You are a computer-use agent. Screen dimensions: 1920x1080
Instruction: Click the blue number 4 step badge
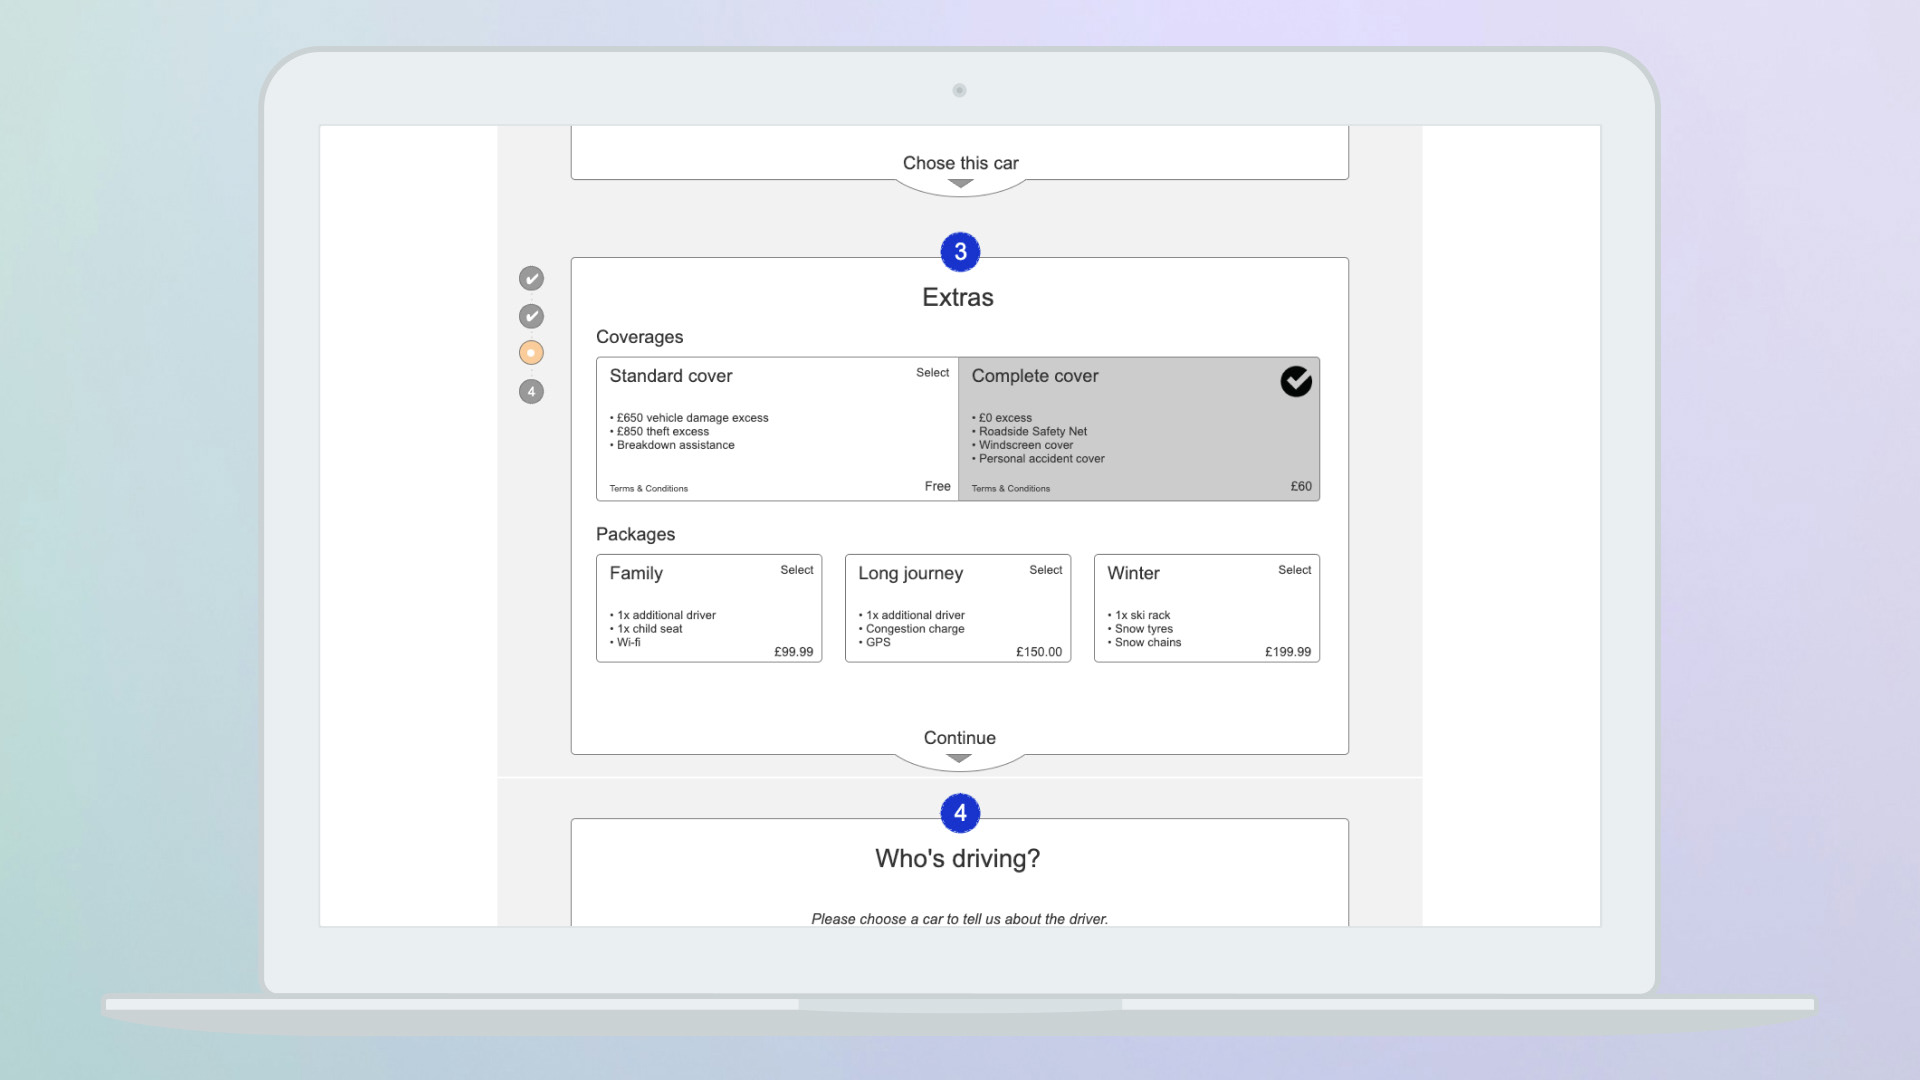960,813
